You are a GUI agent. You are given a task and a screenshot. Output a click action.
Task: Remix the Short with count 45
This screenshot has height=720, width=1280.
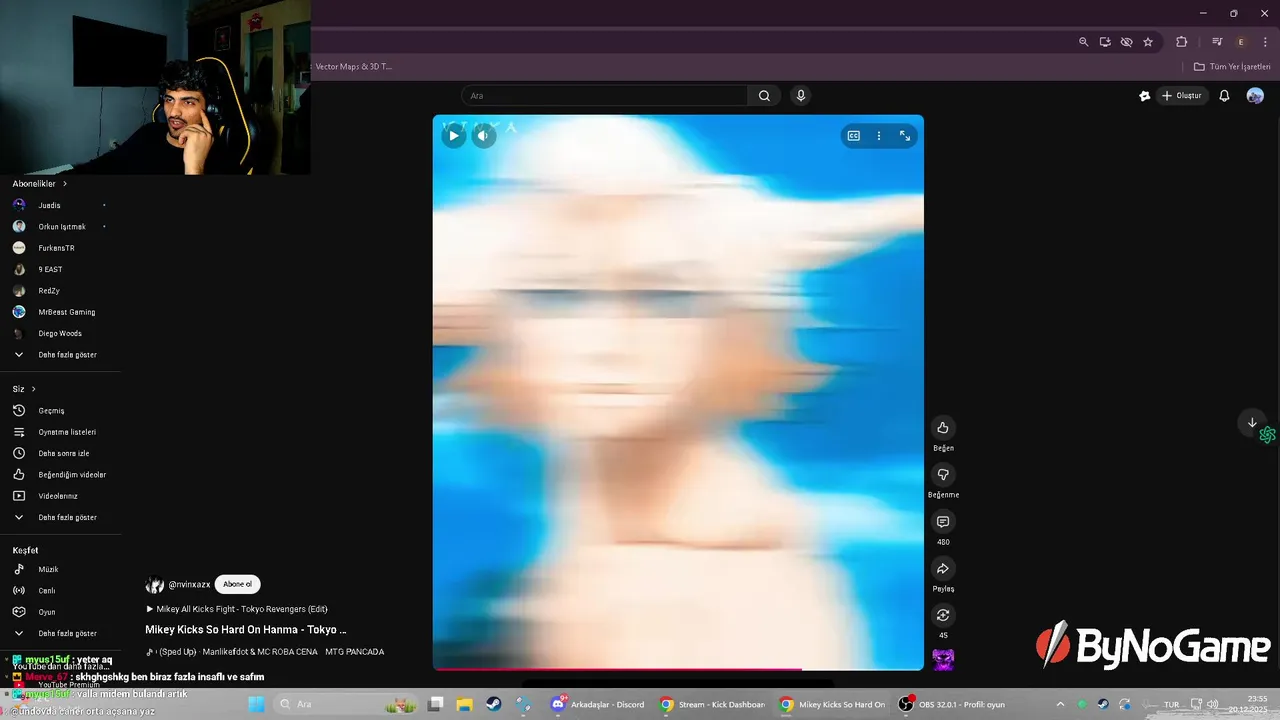coord(943,615)
